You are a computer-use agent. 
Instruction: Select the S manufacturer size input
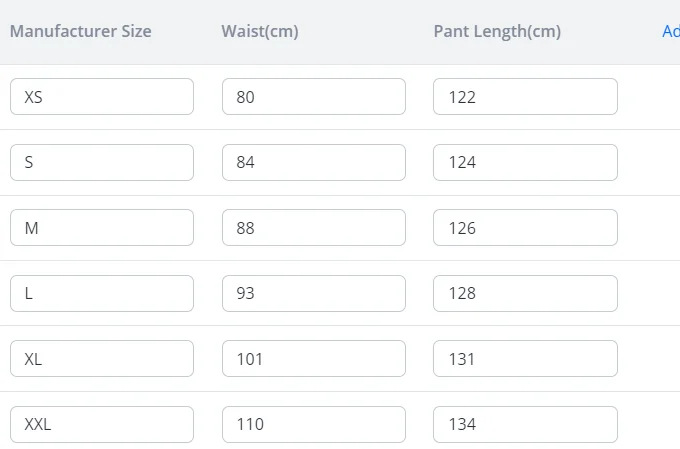(102, 162)
